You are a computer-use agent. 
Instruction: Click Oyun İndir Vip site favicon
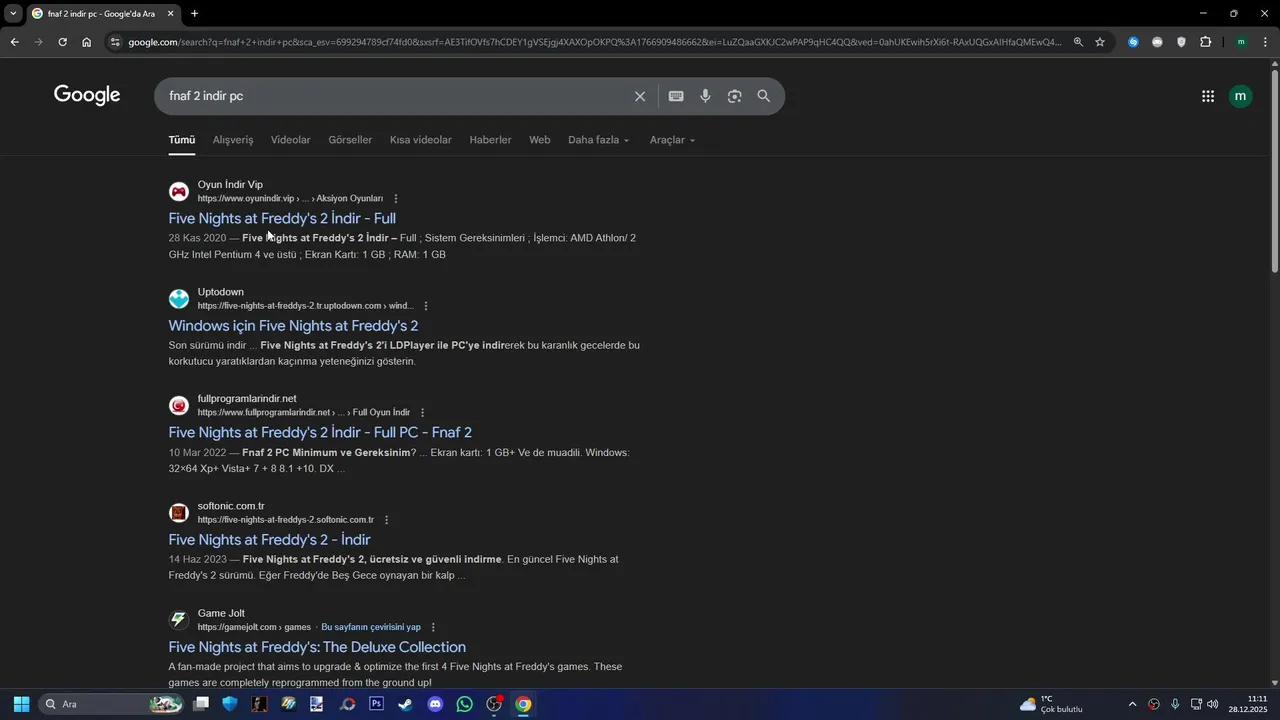[179, 191]
